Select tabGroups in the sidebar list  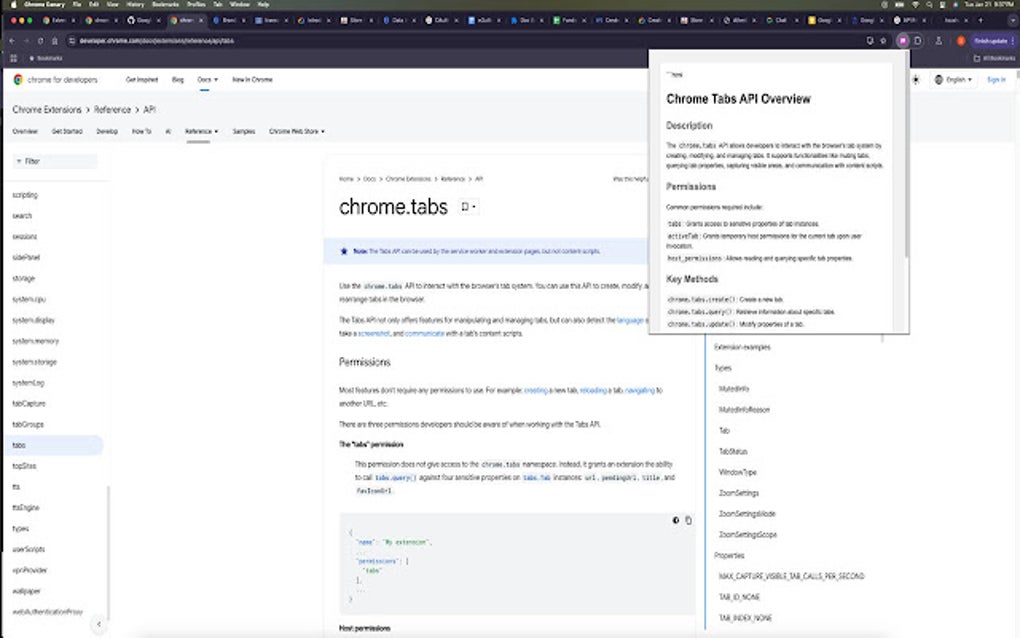point(28,424)
